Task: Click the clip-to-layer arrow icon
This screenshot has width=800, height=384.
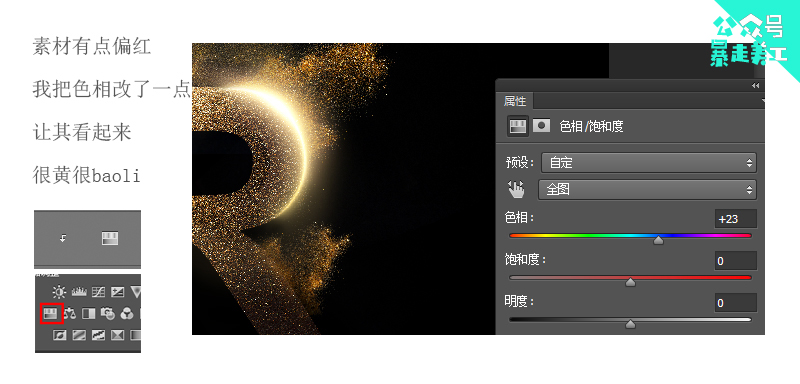Action: pos(62,238)
